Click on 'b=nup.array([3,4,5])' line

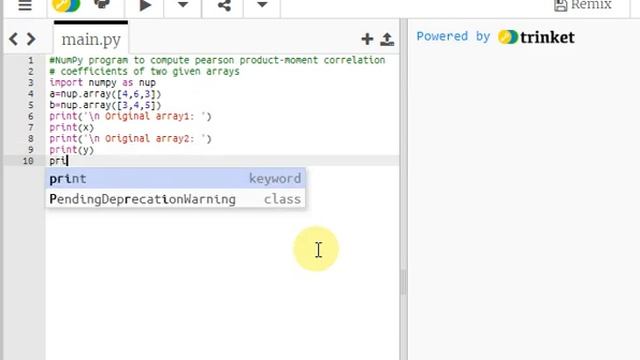point(105,105)
